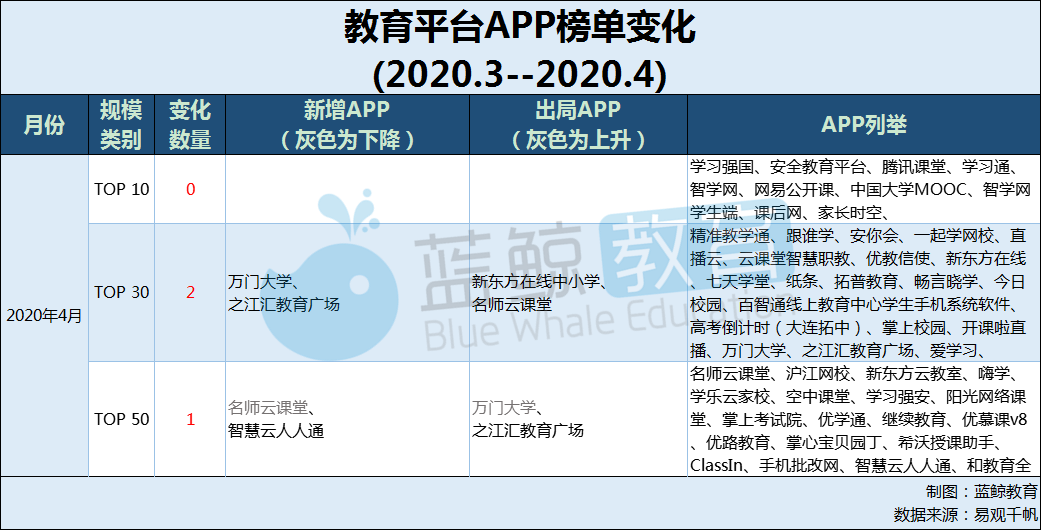Select the APP列举 column header
1041x530 pixels.
(864, 125)
